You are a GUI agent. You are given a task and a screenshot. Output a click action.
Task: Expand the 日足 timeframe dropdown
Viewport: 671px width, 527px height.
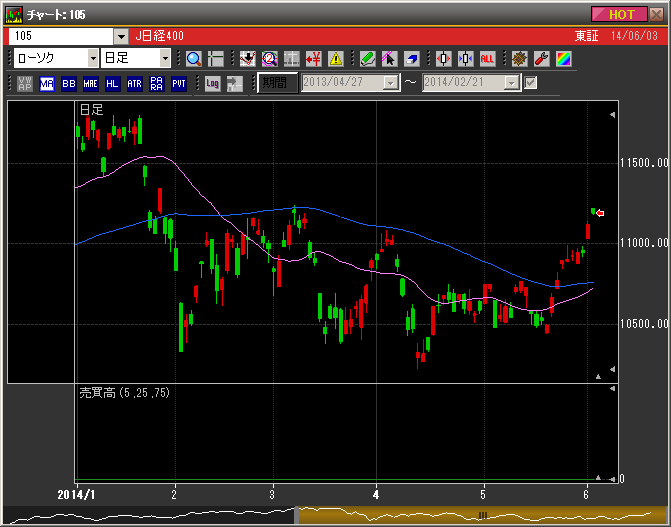(x=165, y=59)
